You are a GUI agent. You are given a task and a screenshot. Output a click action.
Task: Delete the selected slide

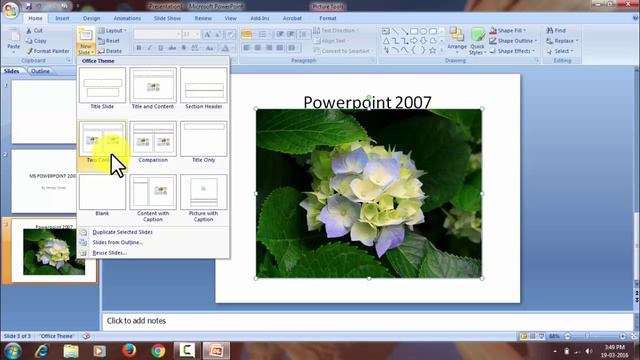click(110, 51)
